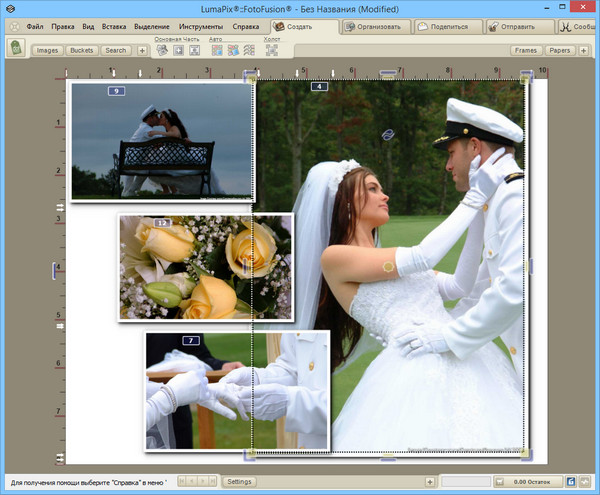Open the Buckets panel
The height and width of the screenshot is (495, 600).
click(x=82, y=50)
